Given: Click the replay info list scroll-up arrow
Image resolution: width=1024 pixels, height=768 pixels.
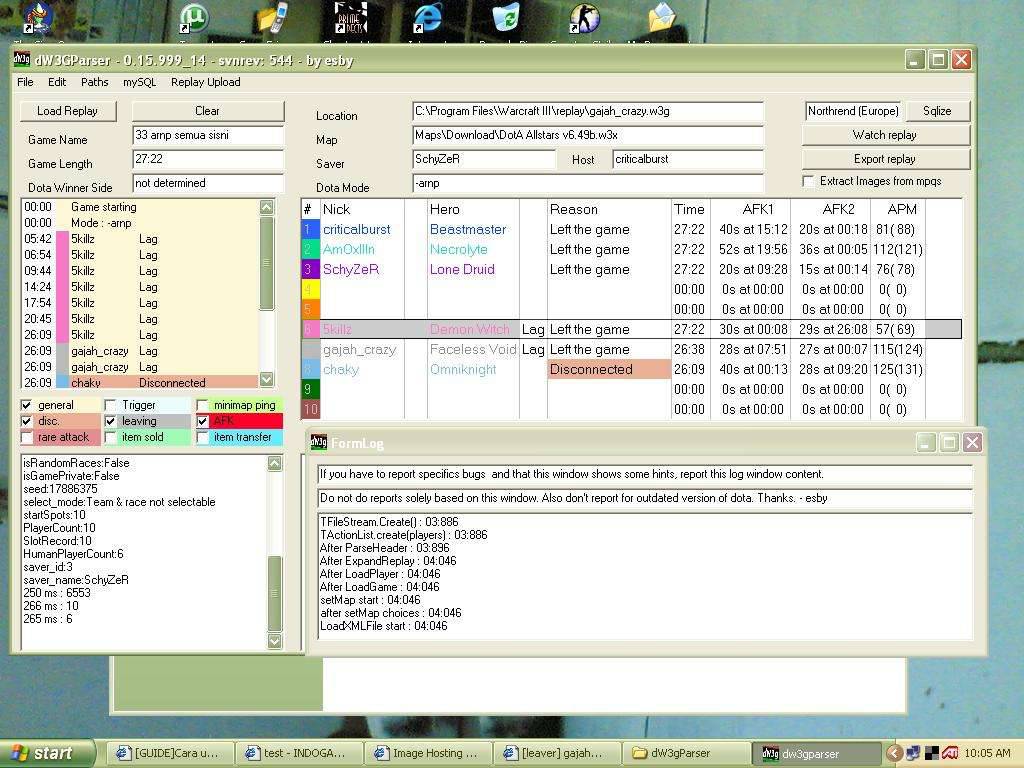Looking at the screenshot, I should pos(275,463).
